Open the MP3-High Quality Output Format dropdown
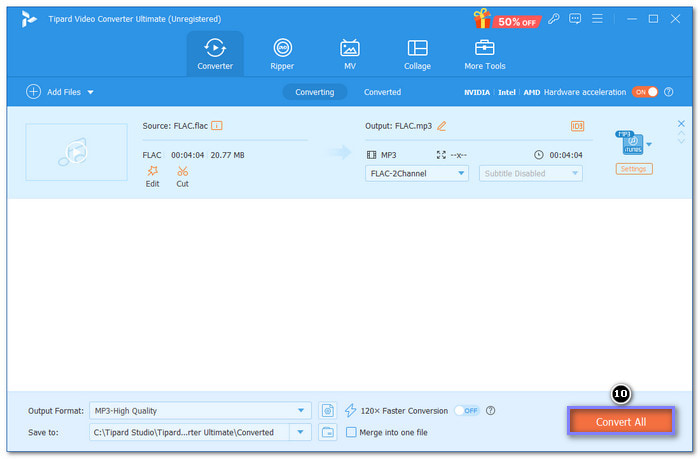 (x=200, y=410)
